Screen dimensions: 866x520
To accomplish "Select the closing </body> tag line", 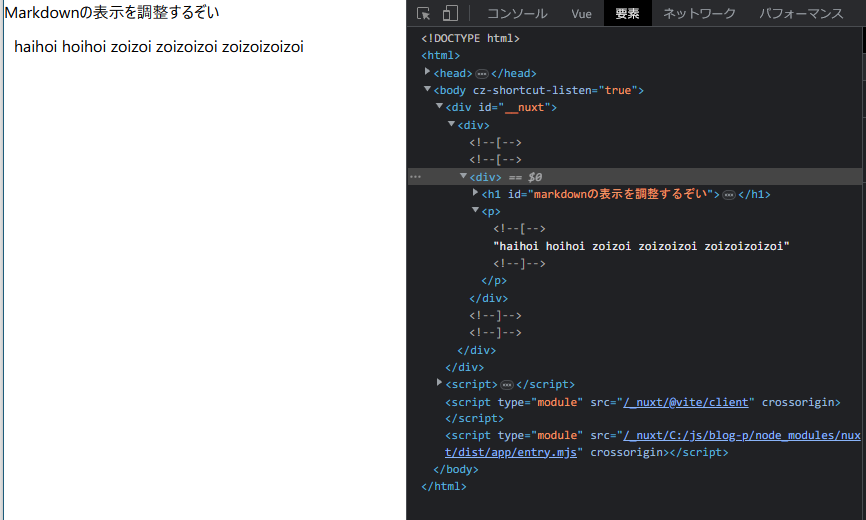I will pyautogui.click(x=456, y=469).
